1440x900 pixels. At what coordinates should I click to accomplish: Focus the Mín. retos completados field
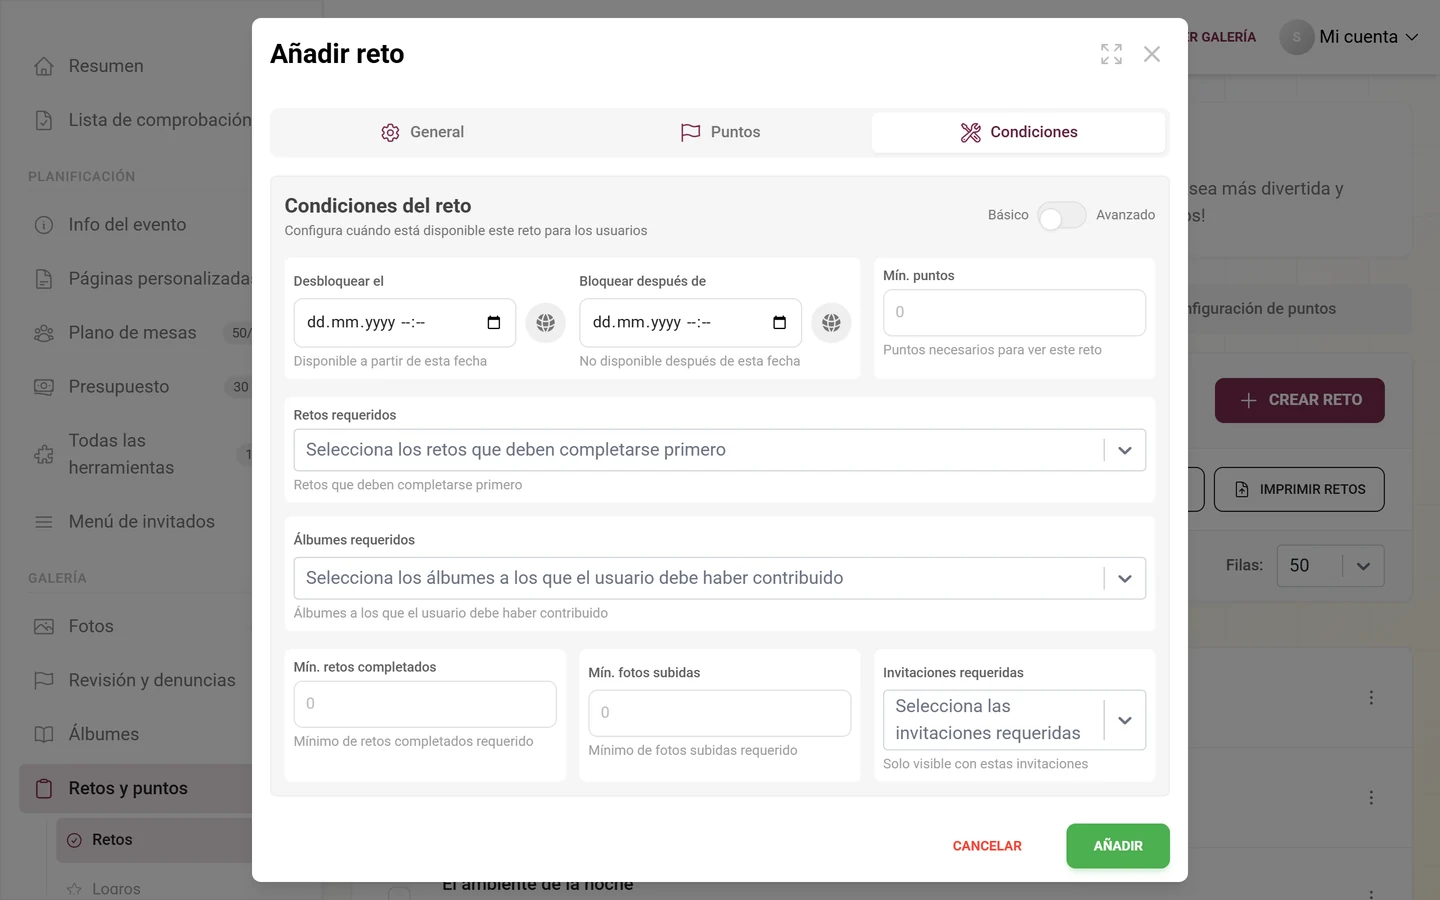coord(425,704)
